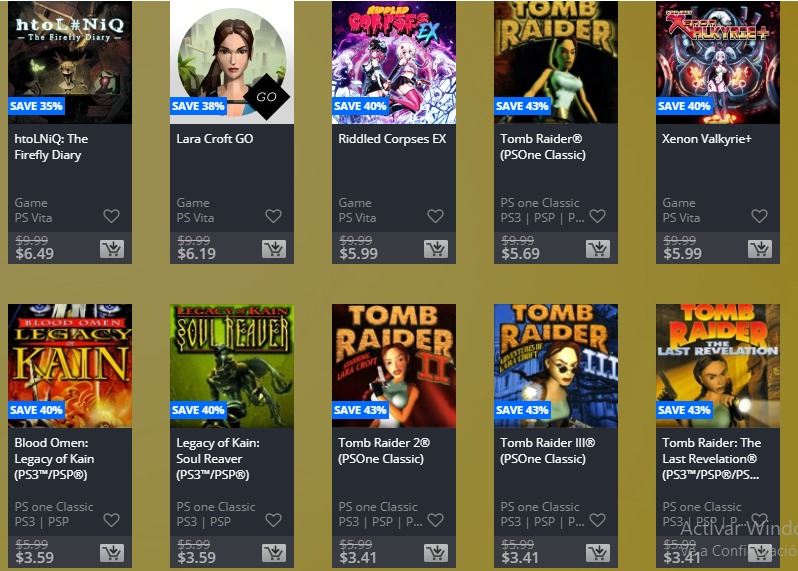Favorite Tomb Raider III with heart icon
This screenshot has width=798, height=571.
[597, 520]
